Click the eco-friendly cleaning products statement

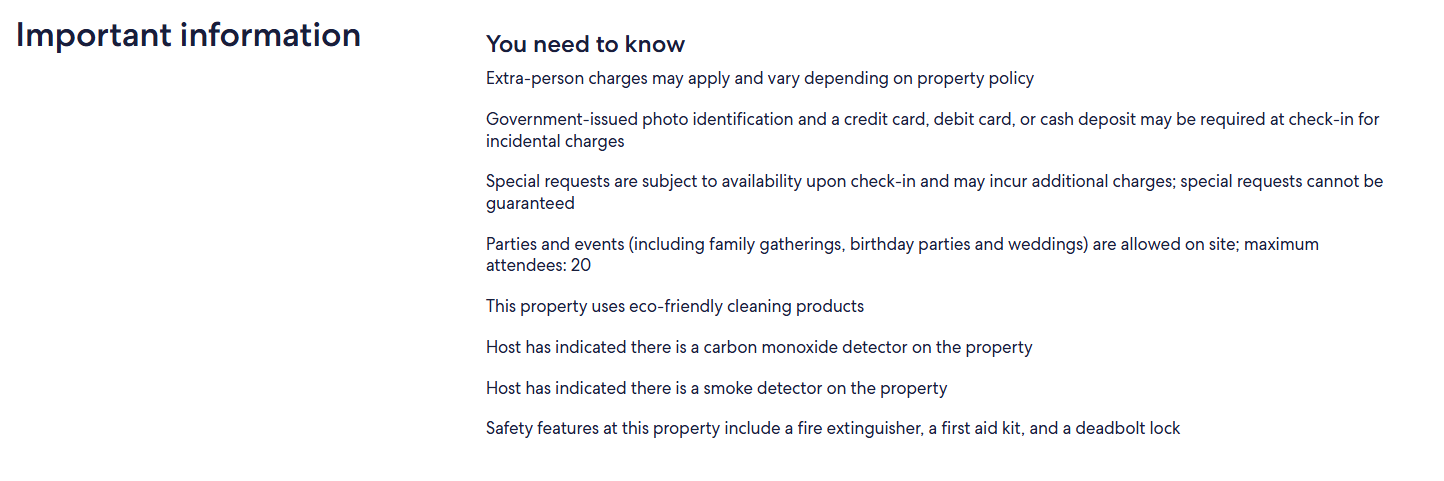[x=675, y=306]
